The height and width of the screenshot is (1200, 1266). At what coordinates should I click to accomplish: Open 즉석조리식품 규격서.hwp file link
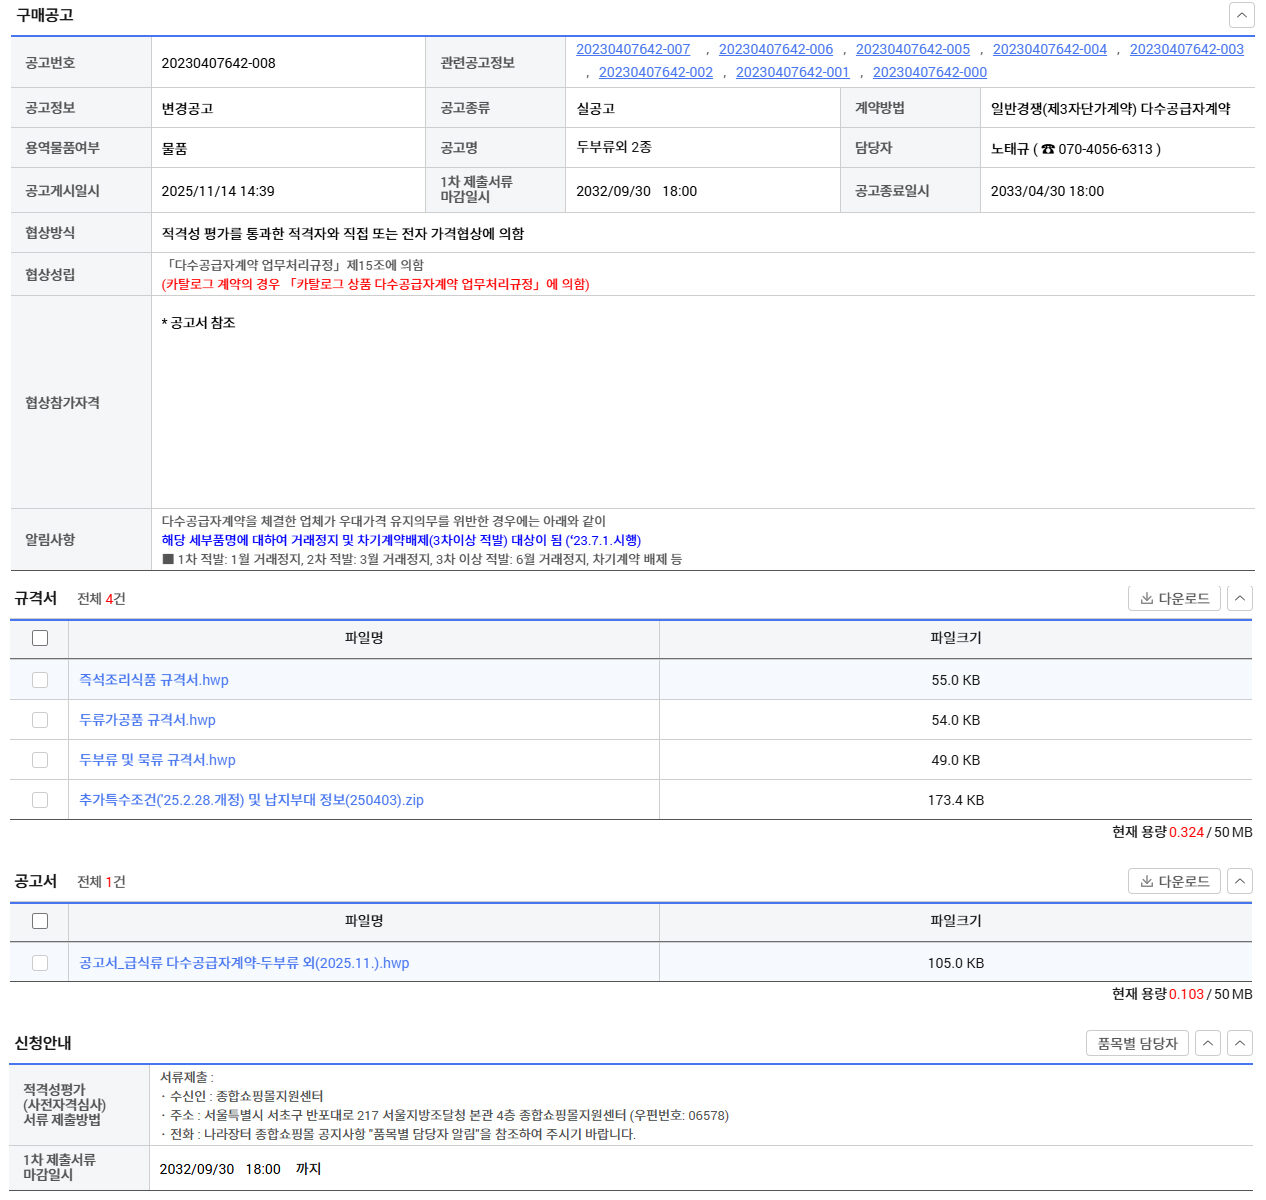point(154,680)
